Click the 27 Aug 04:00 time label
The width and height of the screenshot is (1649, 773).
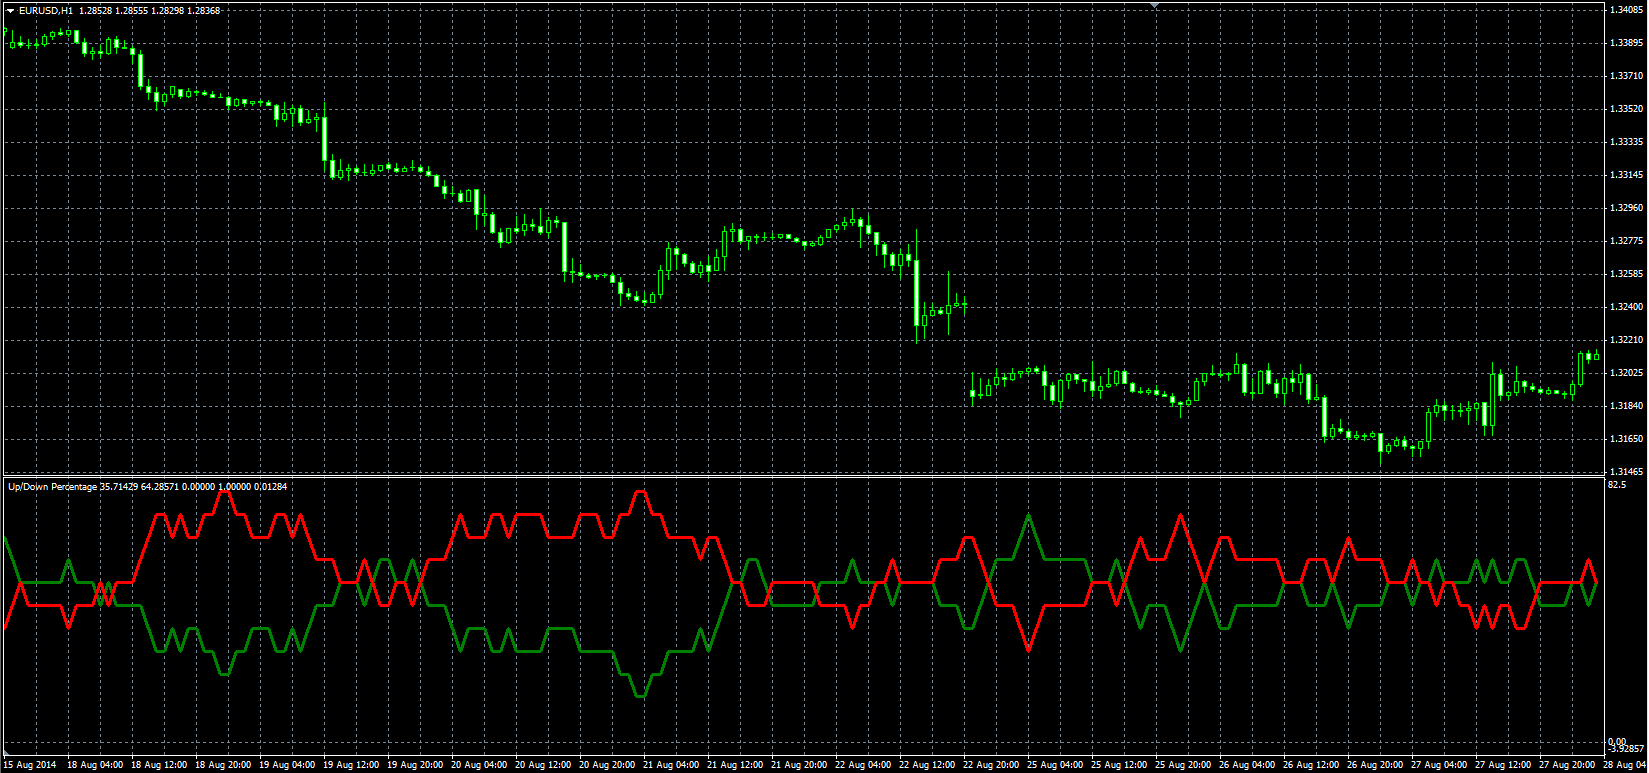click(1439, 765)
